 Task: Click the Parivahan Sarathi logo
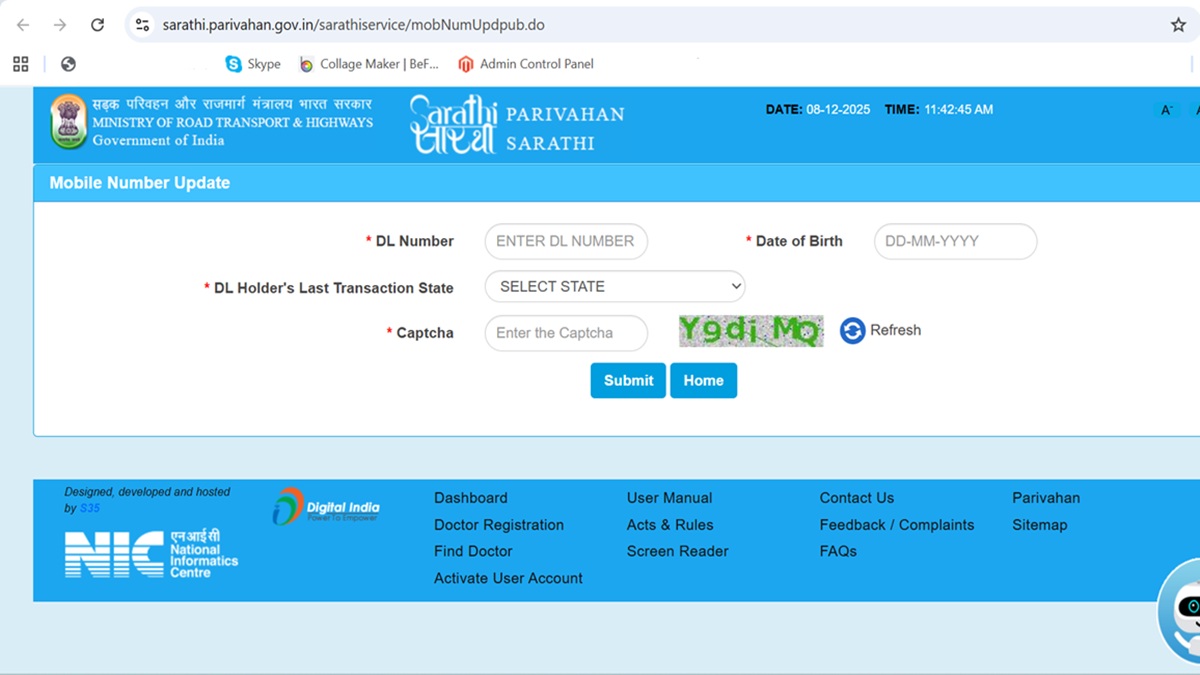[x=516, y=125]
